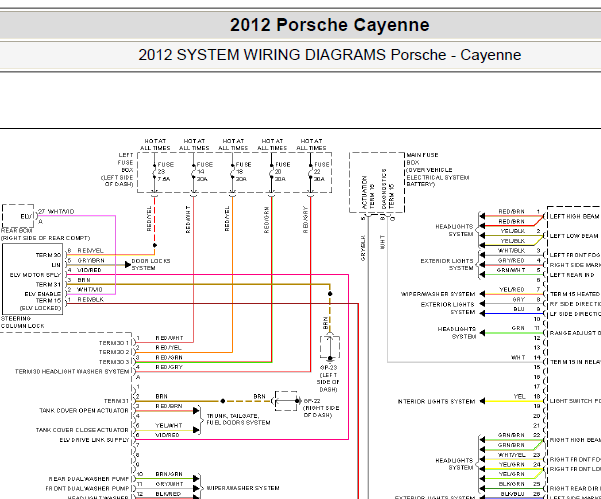The image size is (601, 499).
Task: Select the FUSE 14 30A label
Action: click(x=204, y=171)
